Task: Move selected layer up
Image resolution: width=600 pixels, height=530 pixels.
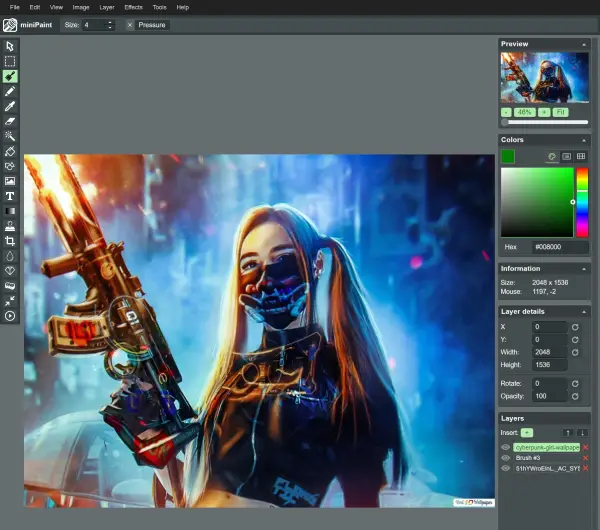Action: coord(568,433)
